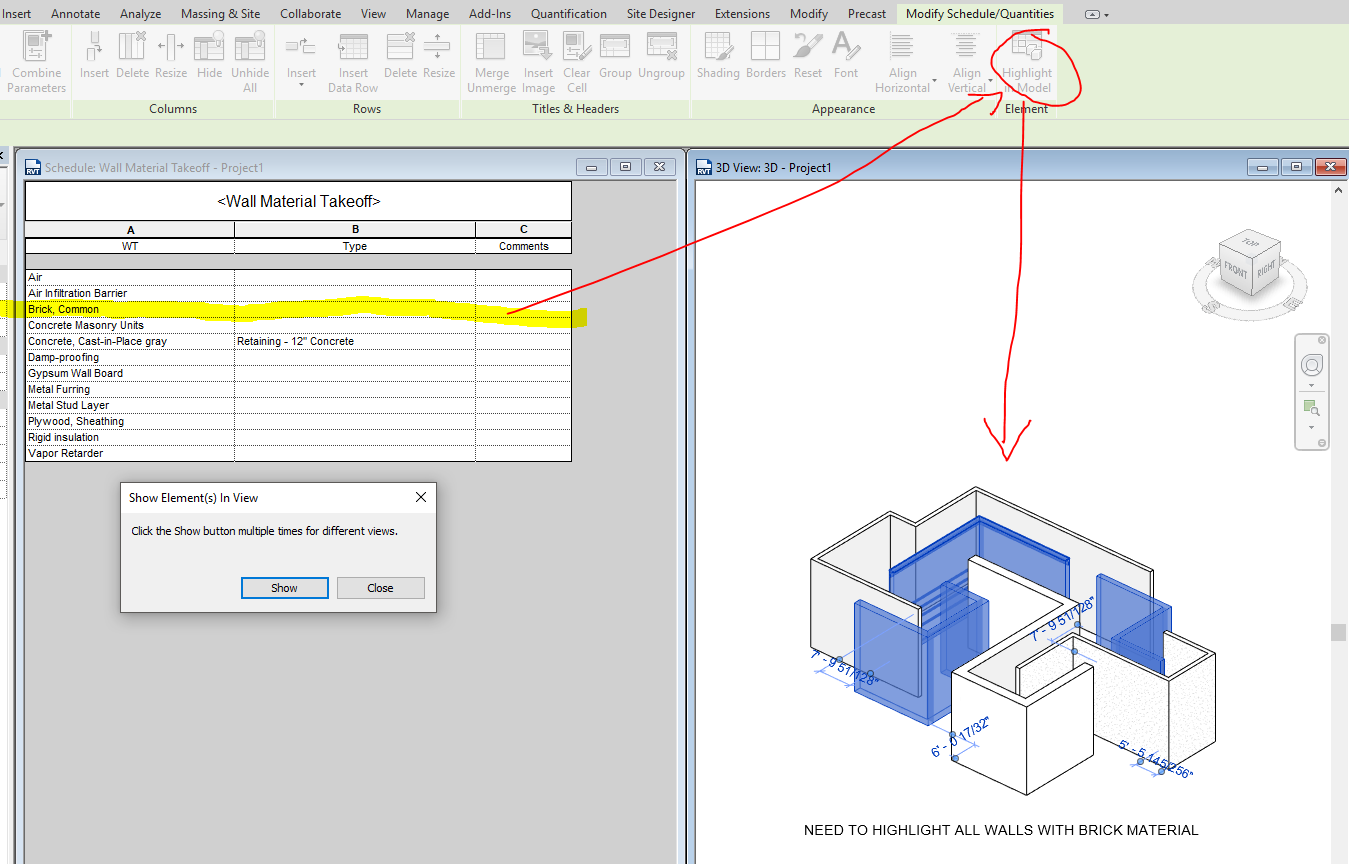Screen dimensions: 1349x864
Task: Open the Massing & Site tab
Action: pyautogui.click(x=220, y=14)
